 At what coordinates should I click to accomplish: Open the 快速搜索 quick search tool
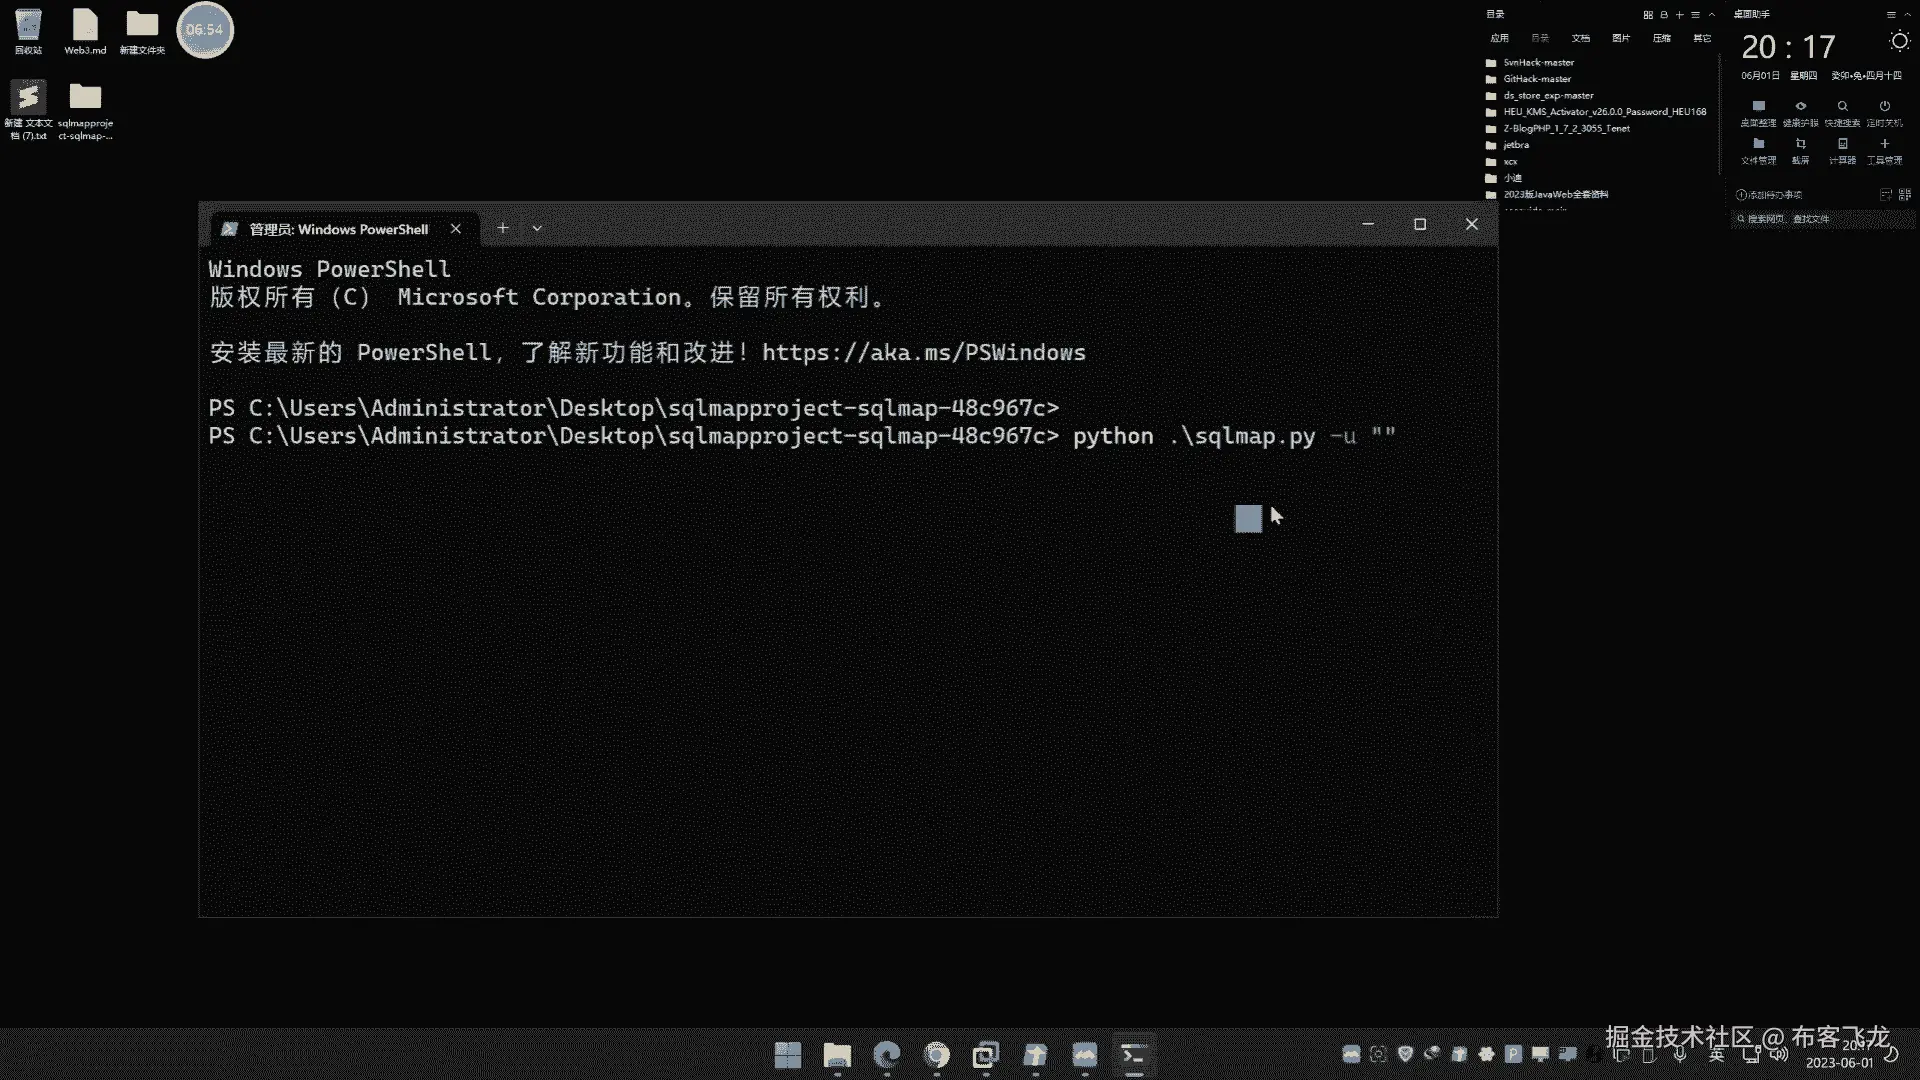[1842, 107]
